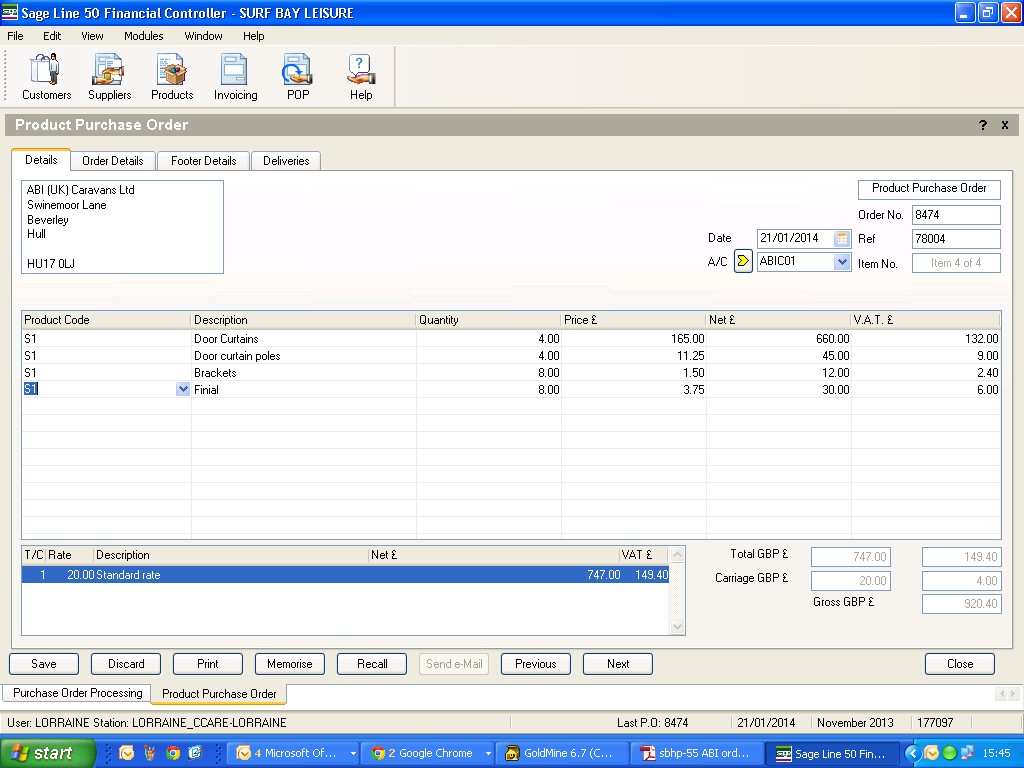Click into the Ref field containing 78004
The image size is (1024, 768).
point(955,239)
